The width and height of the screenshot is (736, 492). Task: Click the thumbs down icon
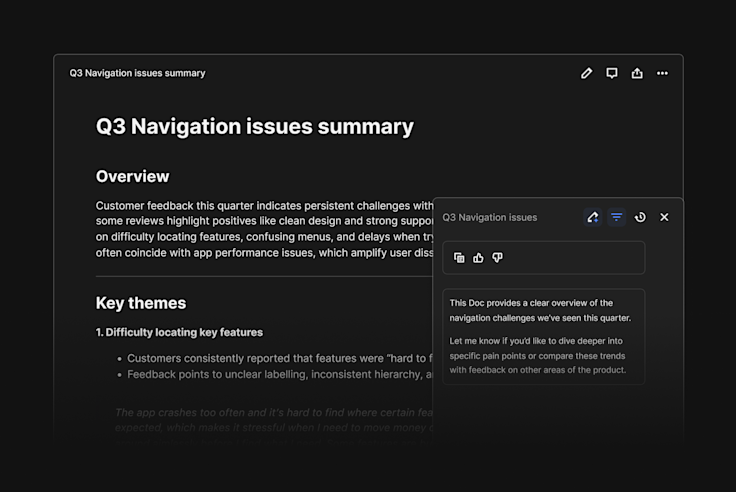498,258
